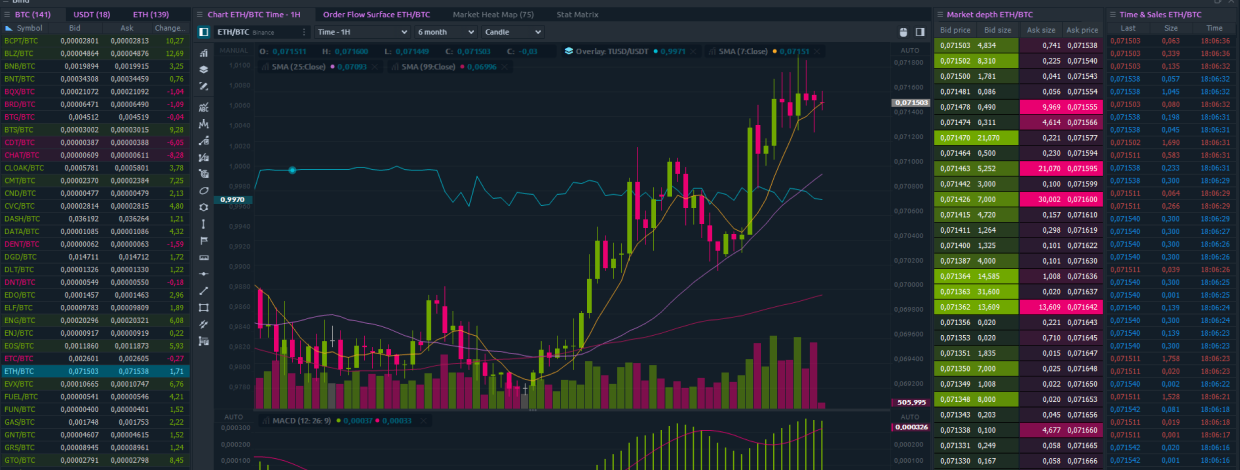The image size is (1240, 470).
Task: Open the Market Heat Map (75) tab
Action: click(x=493, y=15)
